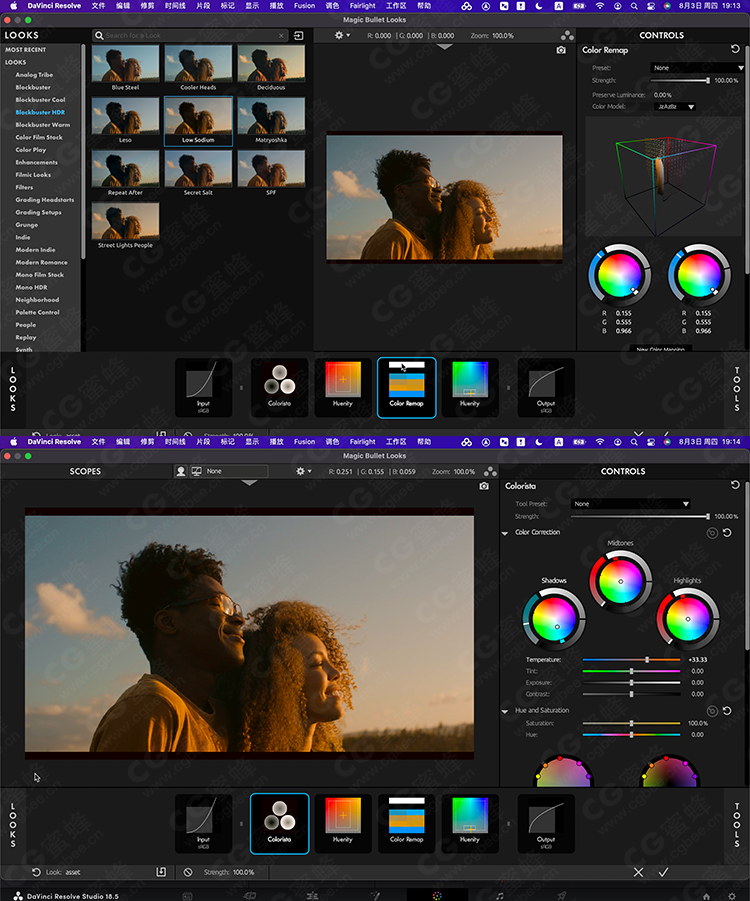This screenshot has width=750, height=901.
Task: Open the Mono Film Stock looks category
Action: (40, 275)
